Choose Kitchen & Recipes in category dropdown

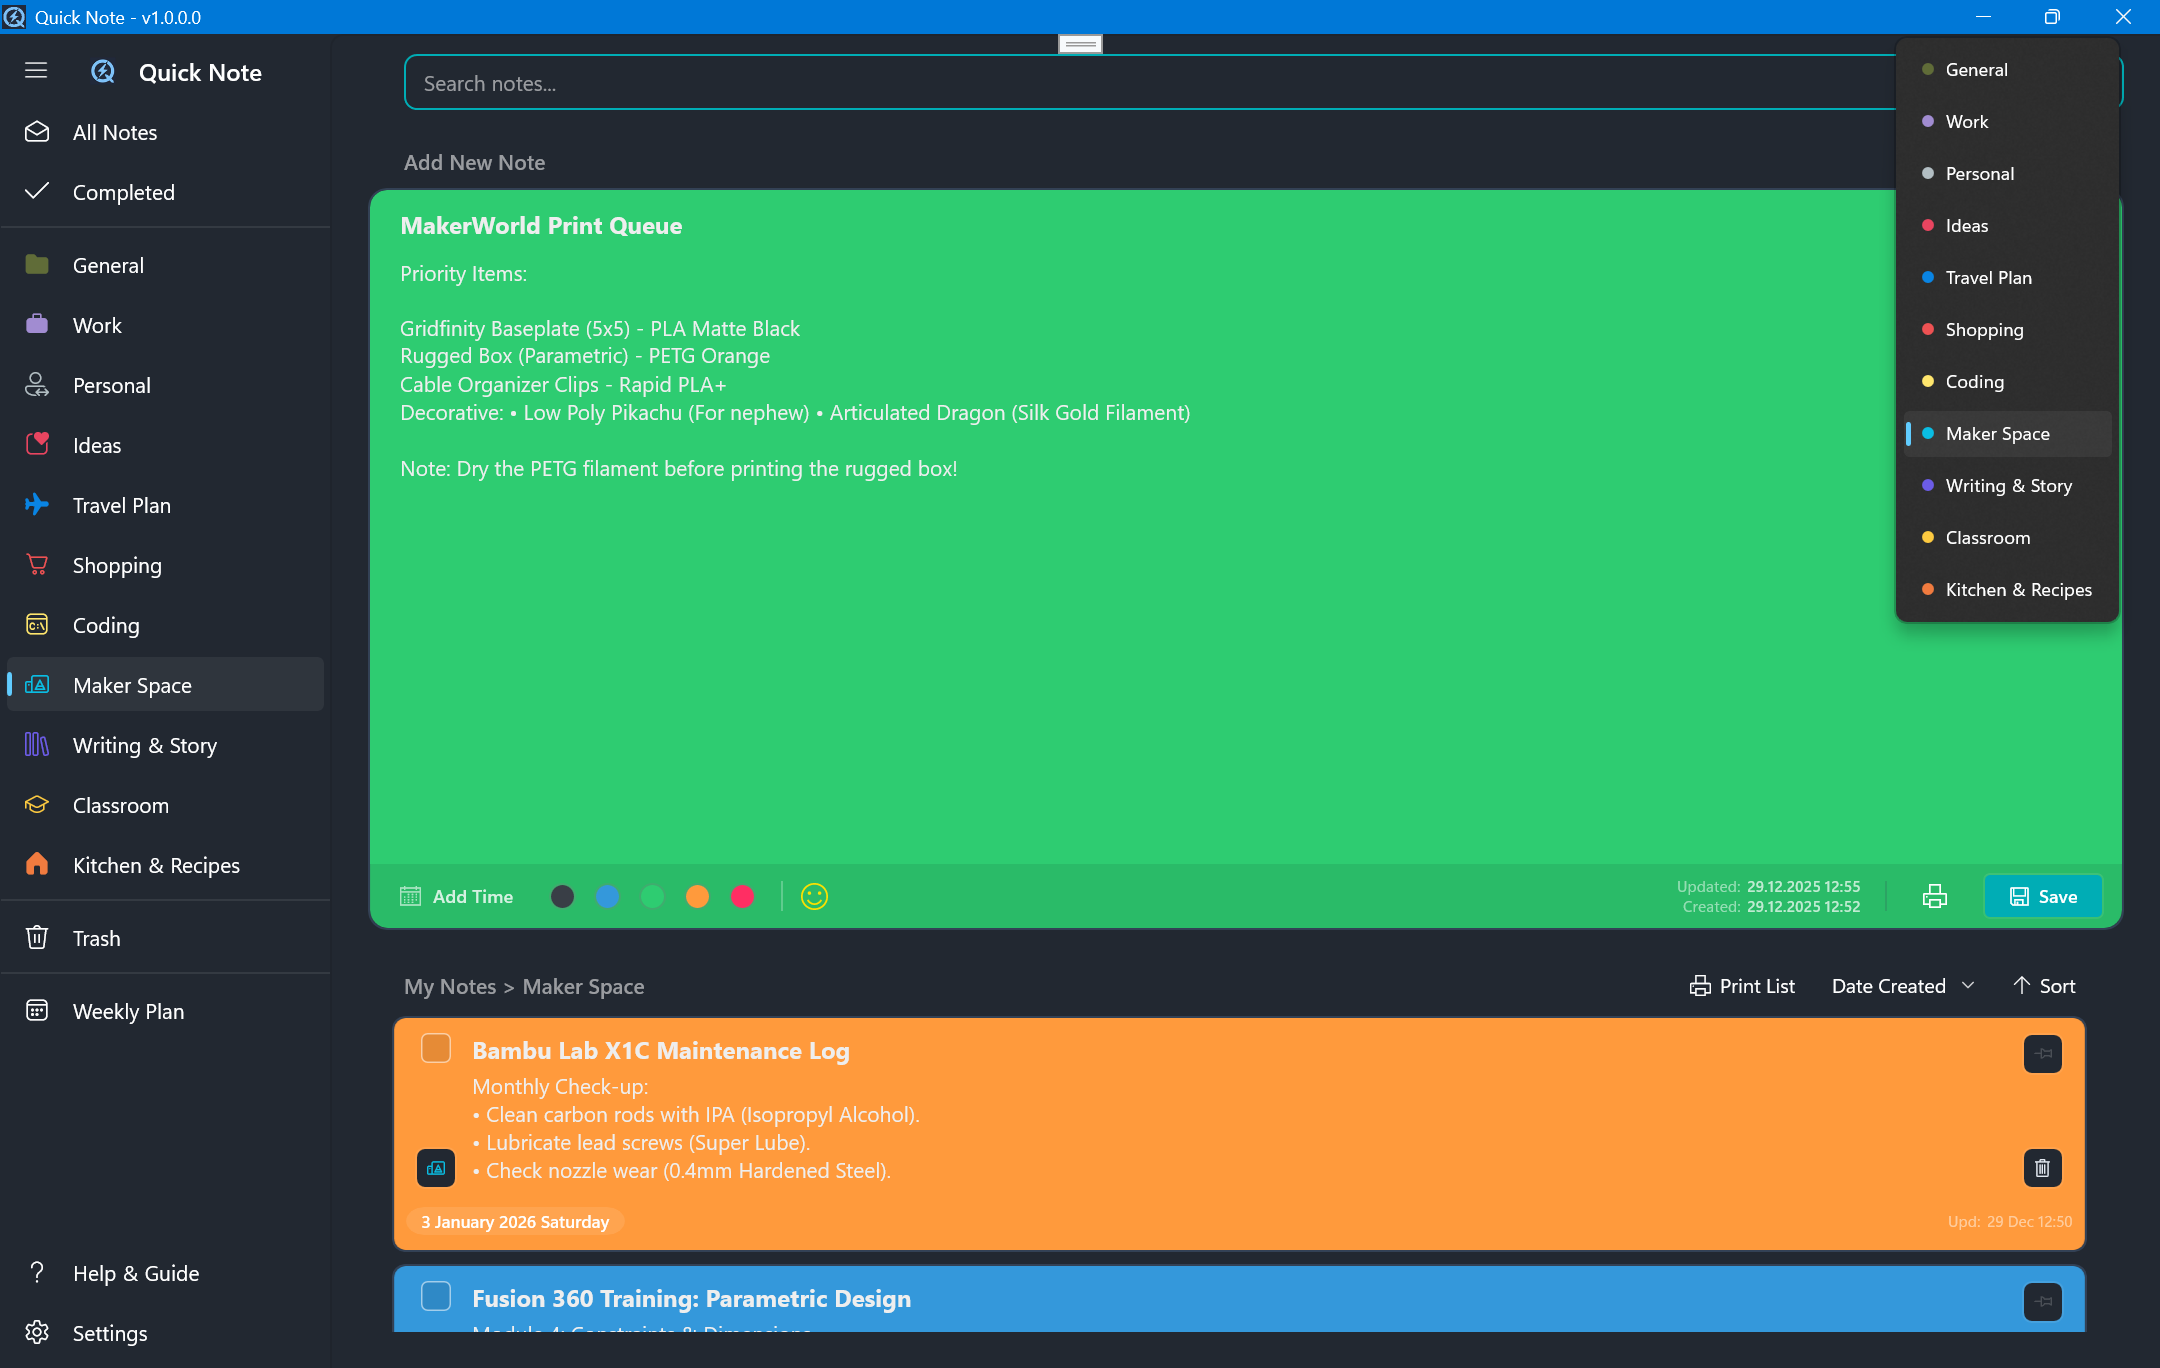pyautogui.click(x=2017, y=590)
